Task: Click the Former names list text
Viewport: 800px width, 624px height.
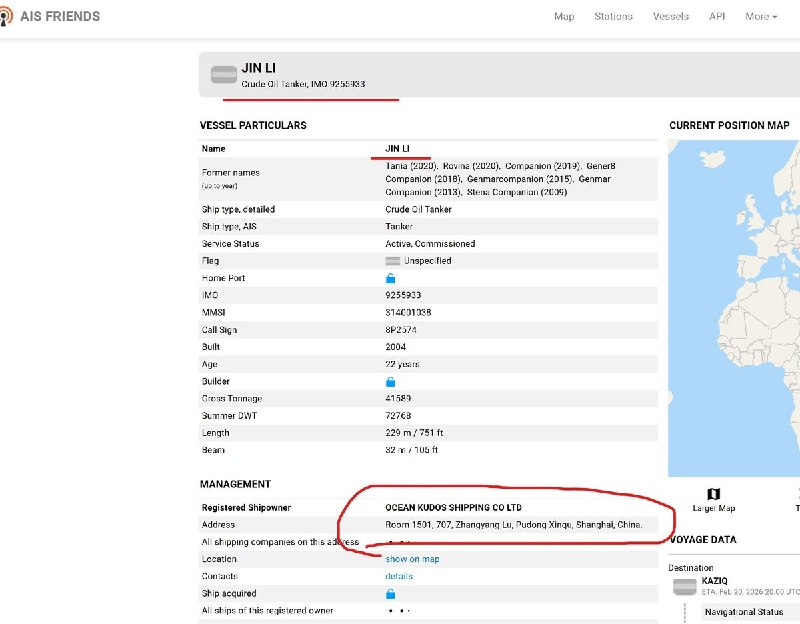Action: [x=501, y=179]
